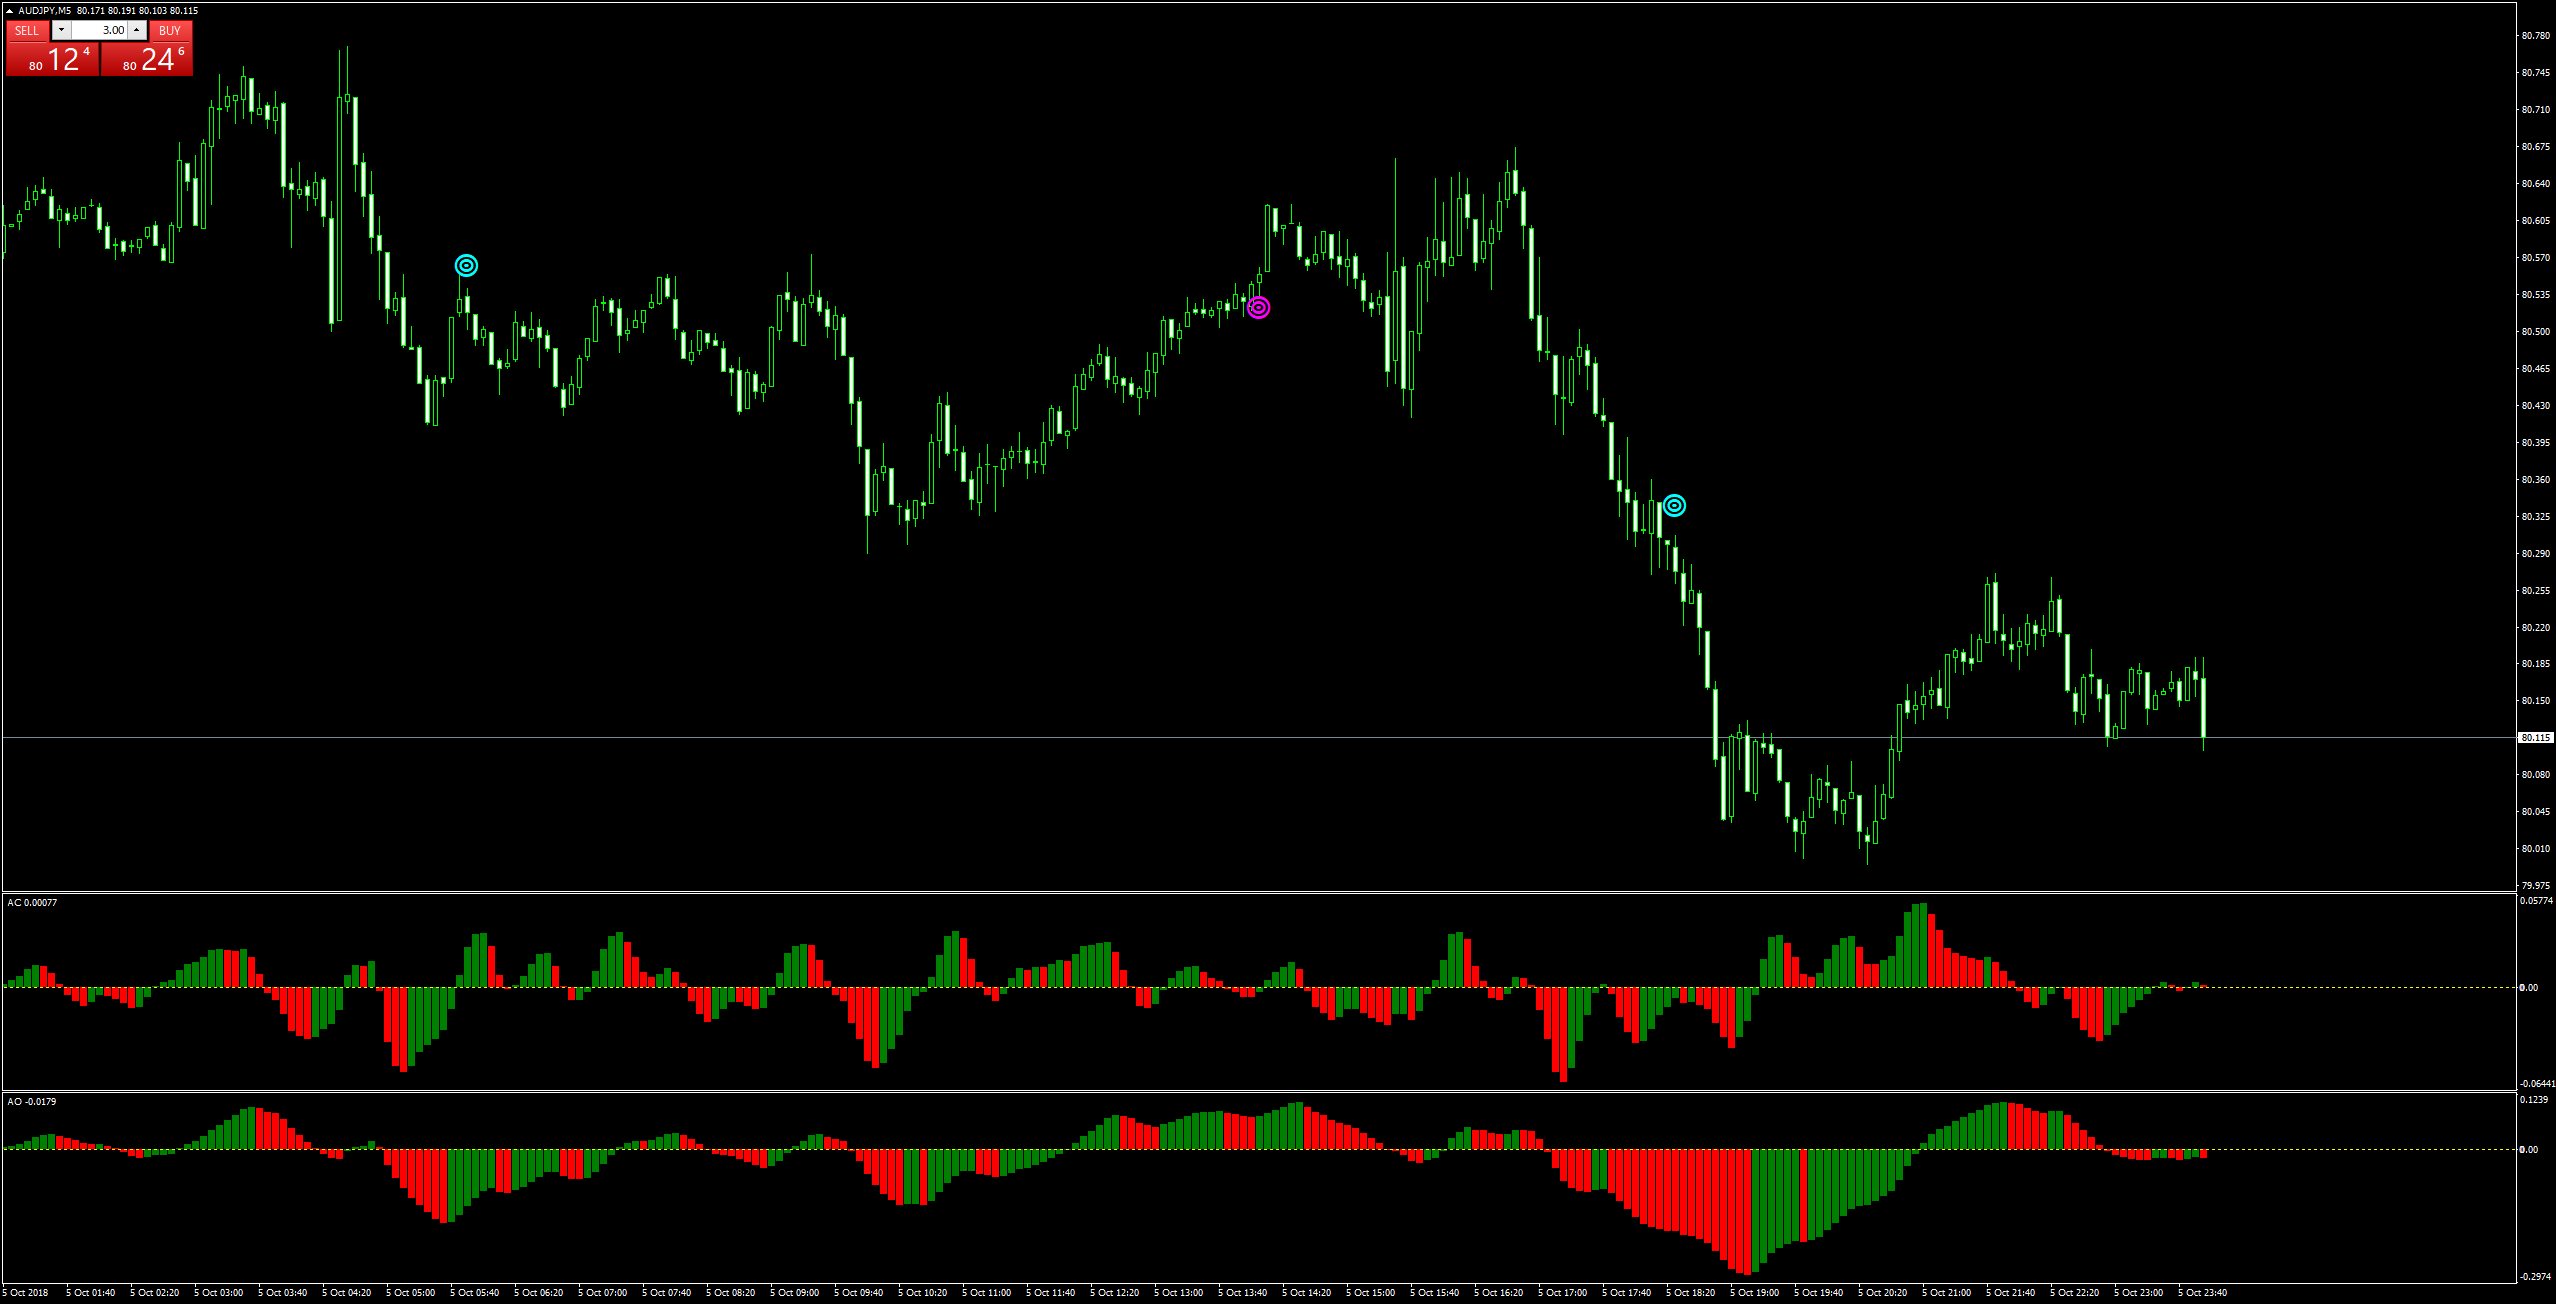Click the buy price 80.24 tile
The width and height of the screenshot is (2556, 1304).
147,60
